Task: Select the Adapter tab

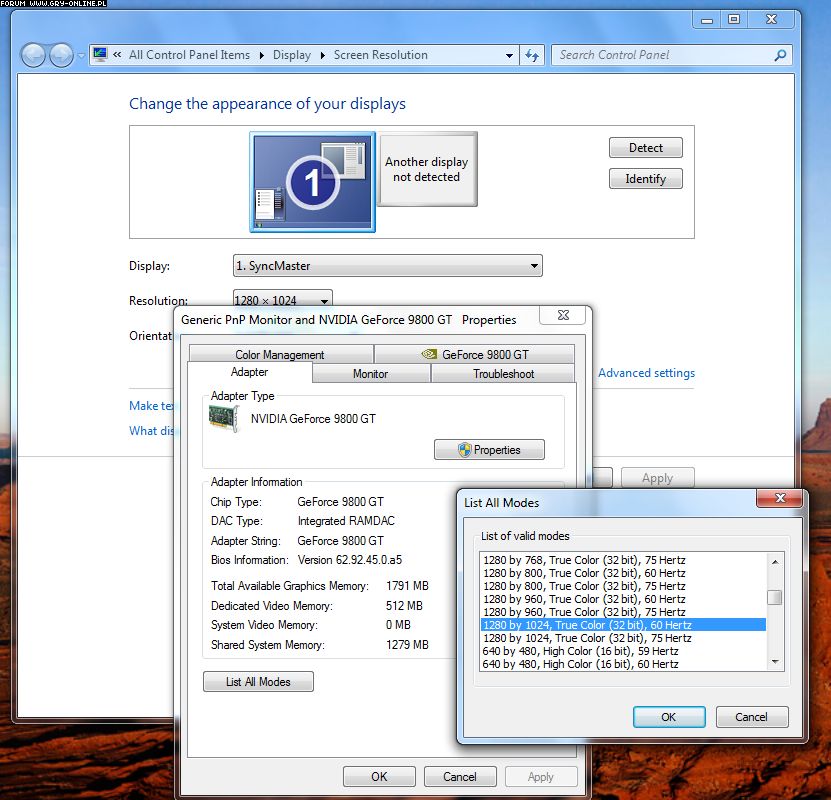Action: [250, 372]
